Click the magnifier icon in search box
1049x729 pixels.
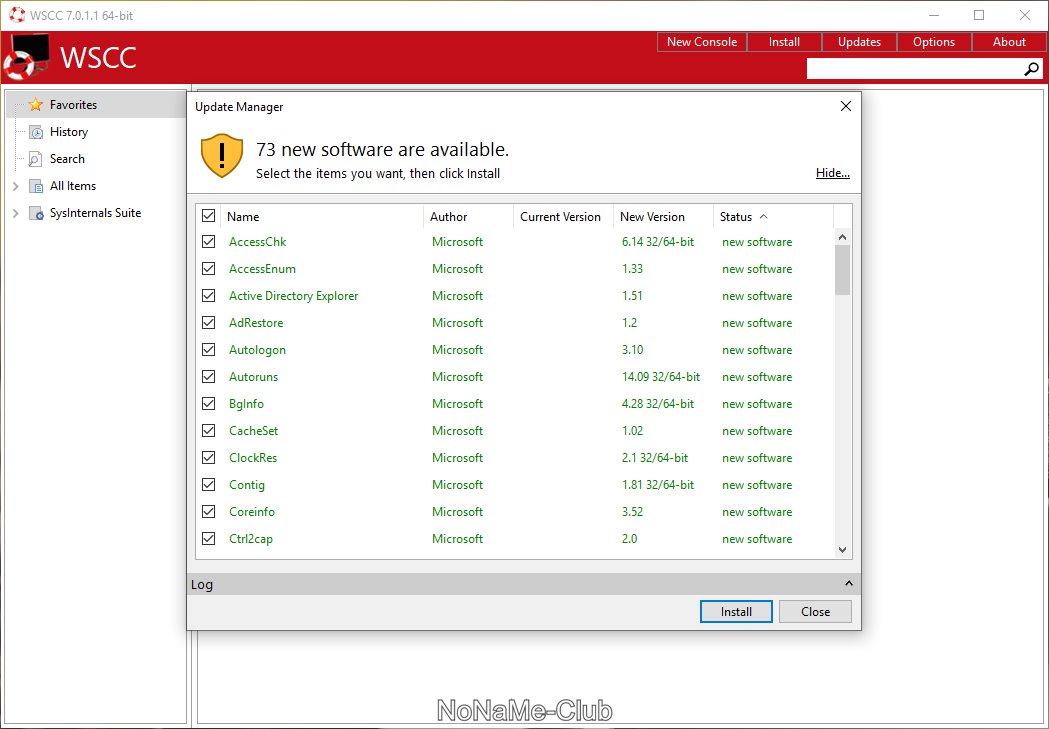1032,69
